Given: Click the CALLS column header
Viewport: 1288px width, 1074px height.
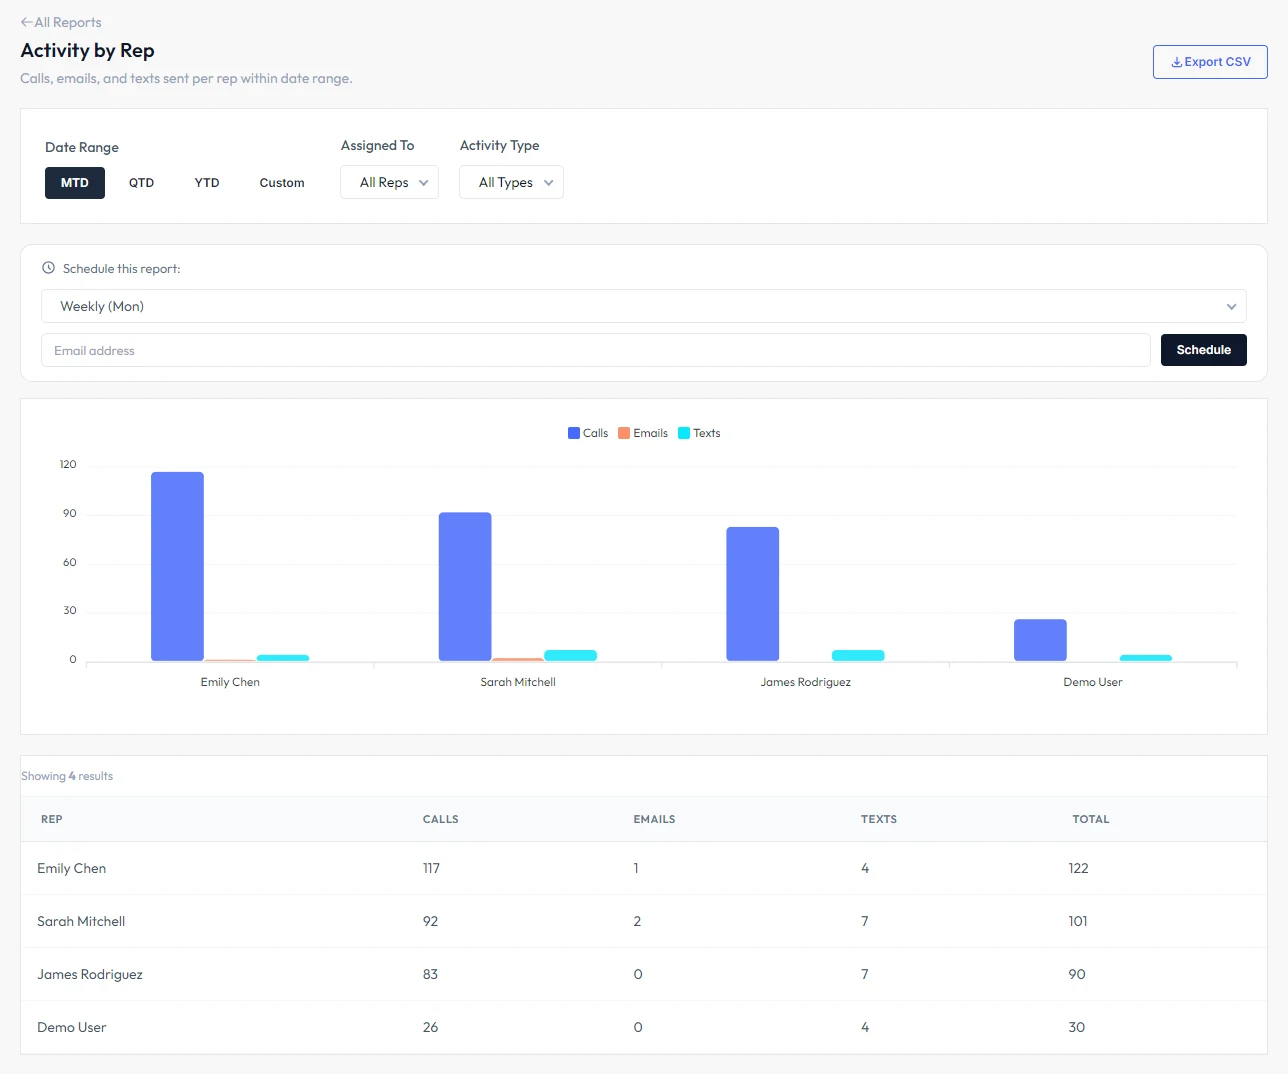Looking at the screenshot, I should (x=441, y=819).
